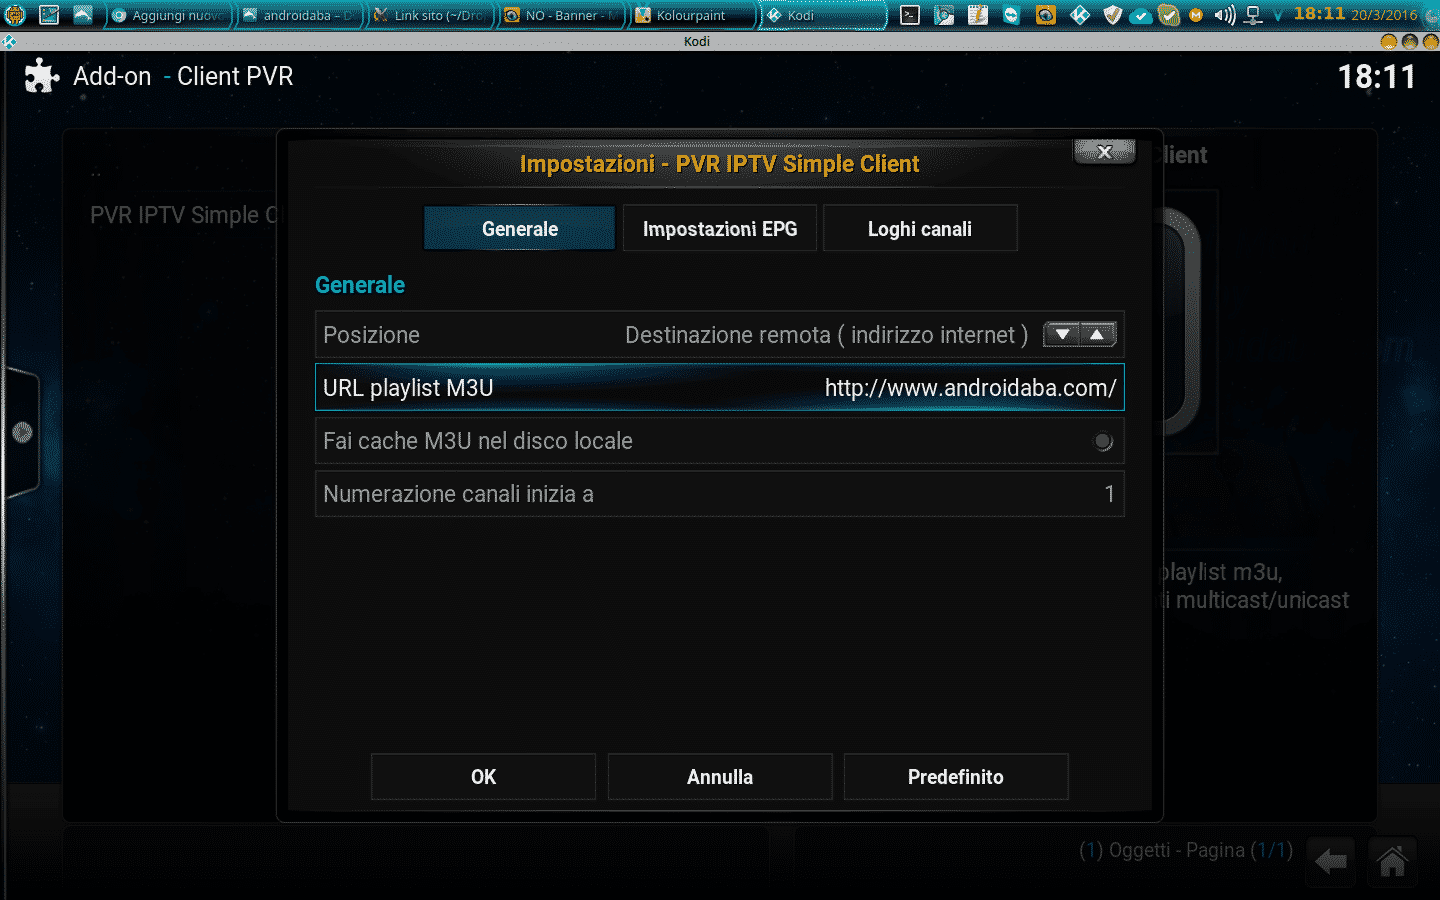Select next Posizione option with up arrow

[x=1098, y=335]
